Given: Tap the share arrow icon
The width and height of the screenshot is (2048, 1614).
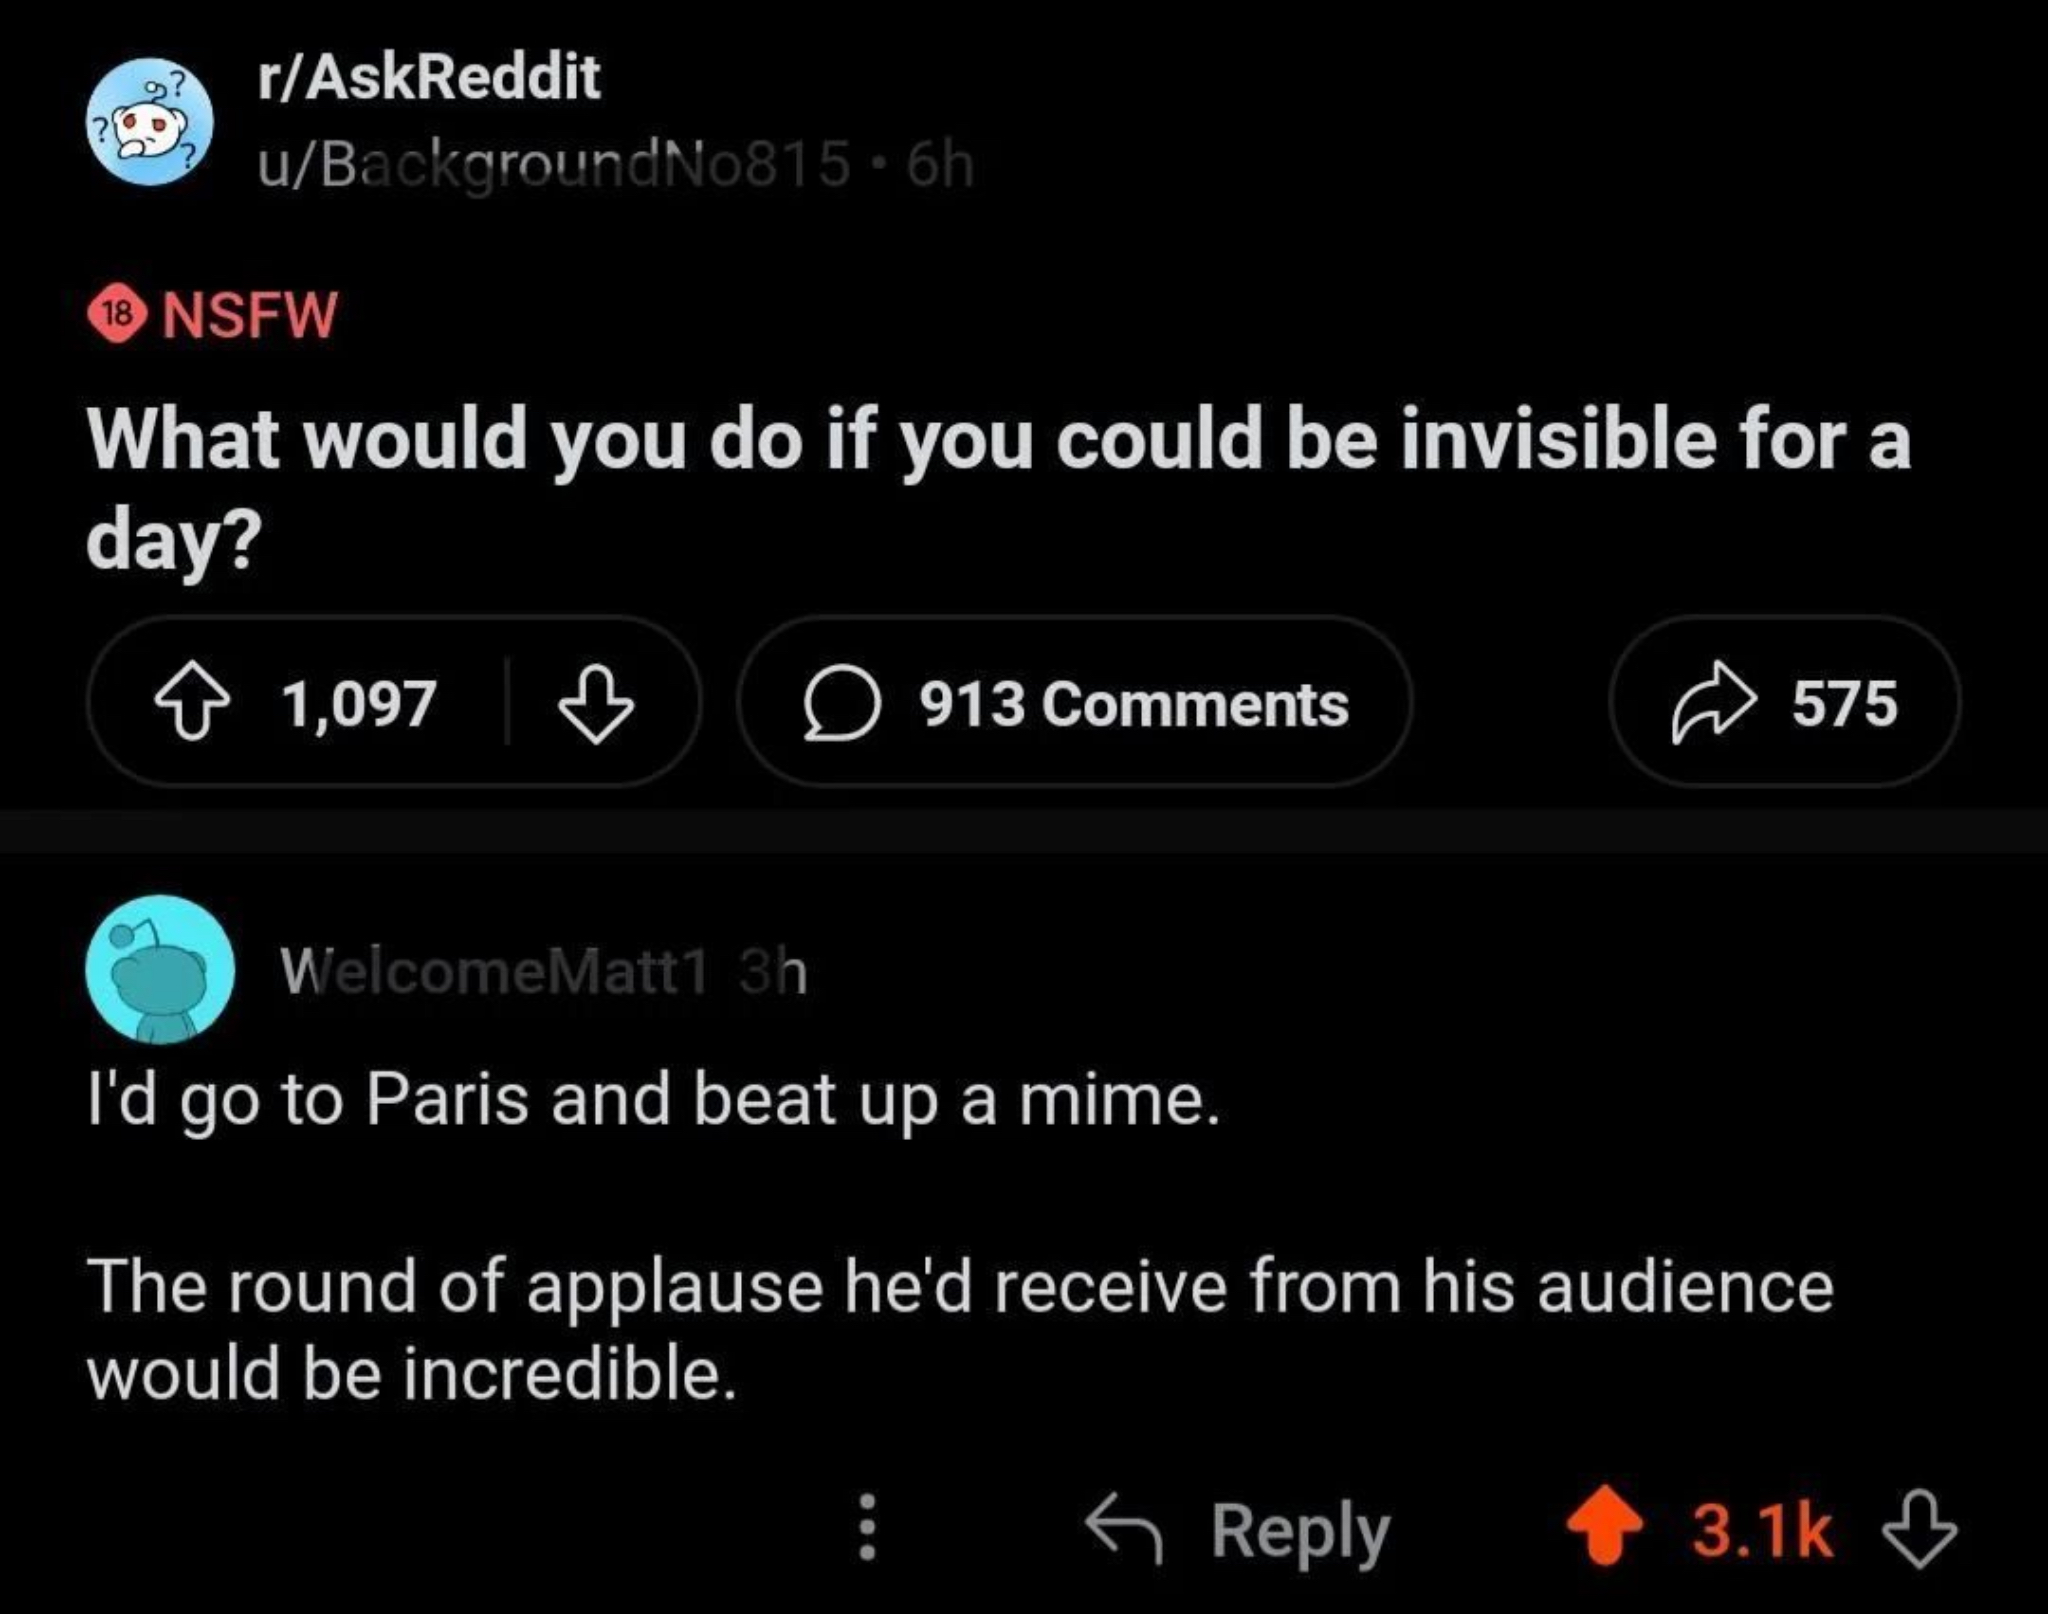Looking at the screenshot, I should coord(1714,703).
